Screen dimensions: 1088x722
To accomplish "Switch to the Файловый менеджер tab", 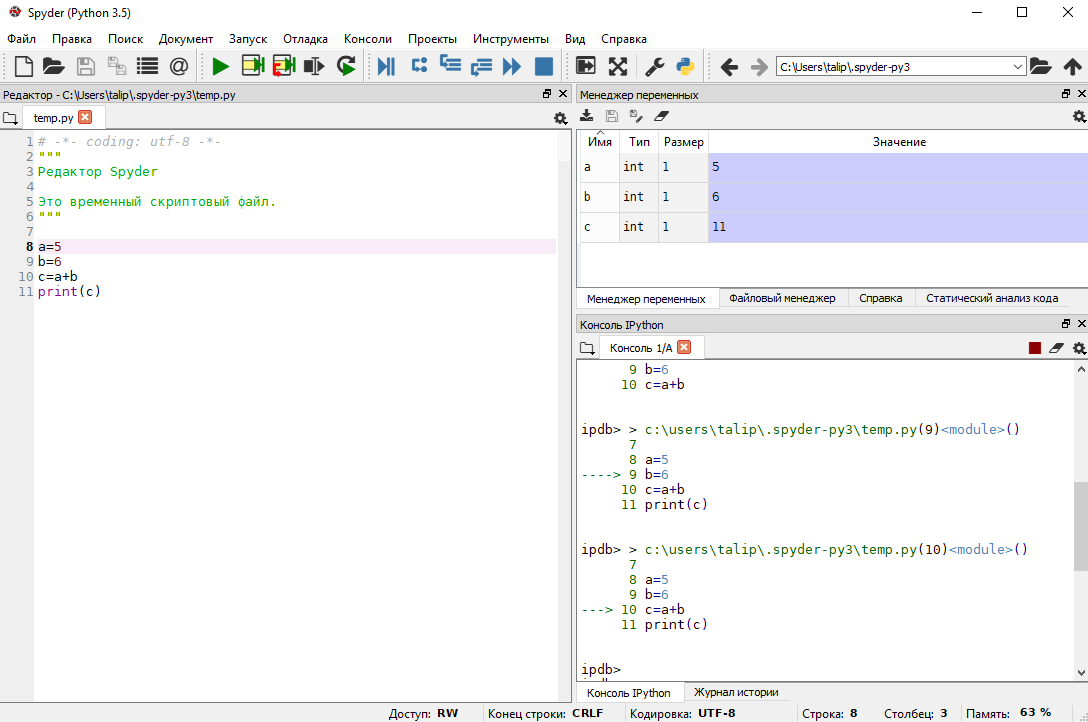I will [x=782, y=298].
